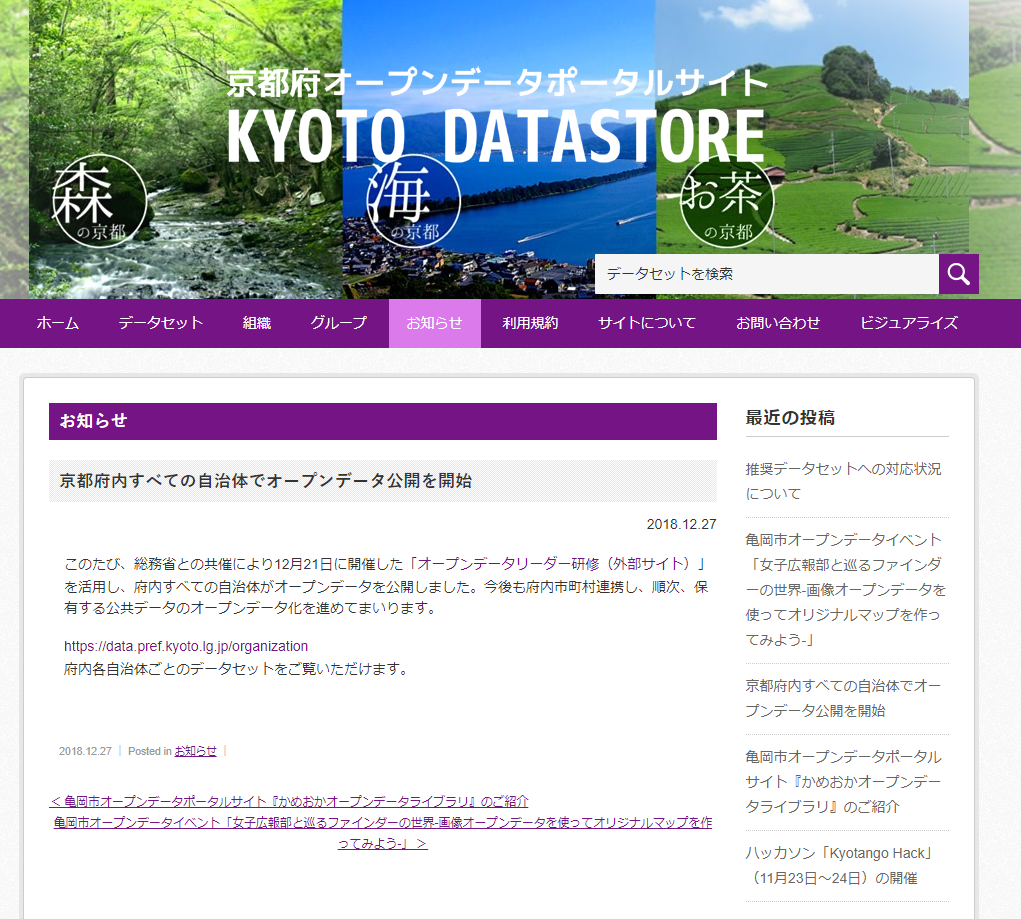Click the 森の京都 circle emblem

100,203
